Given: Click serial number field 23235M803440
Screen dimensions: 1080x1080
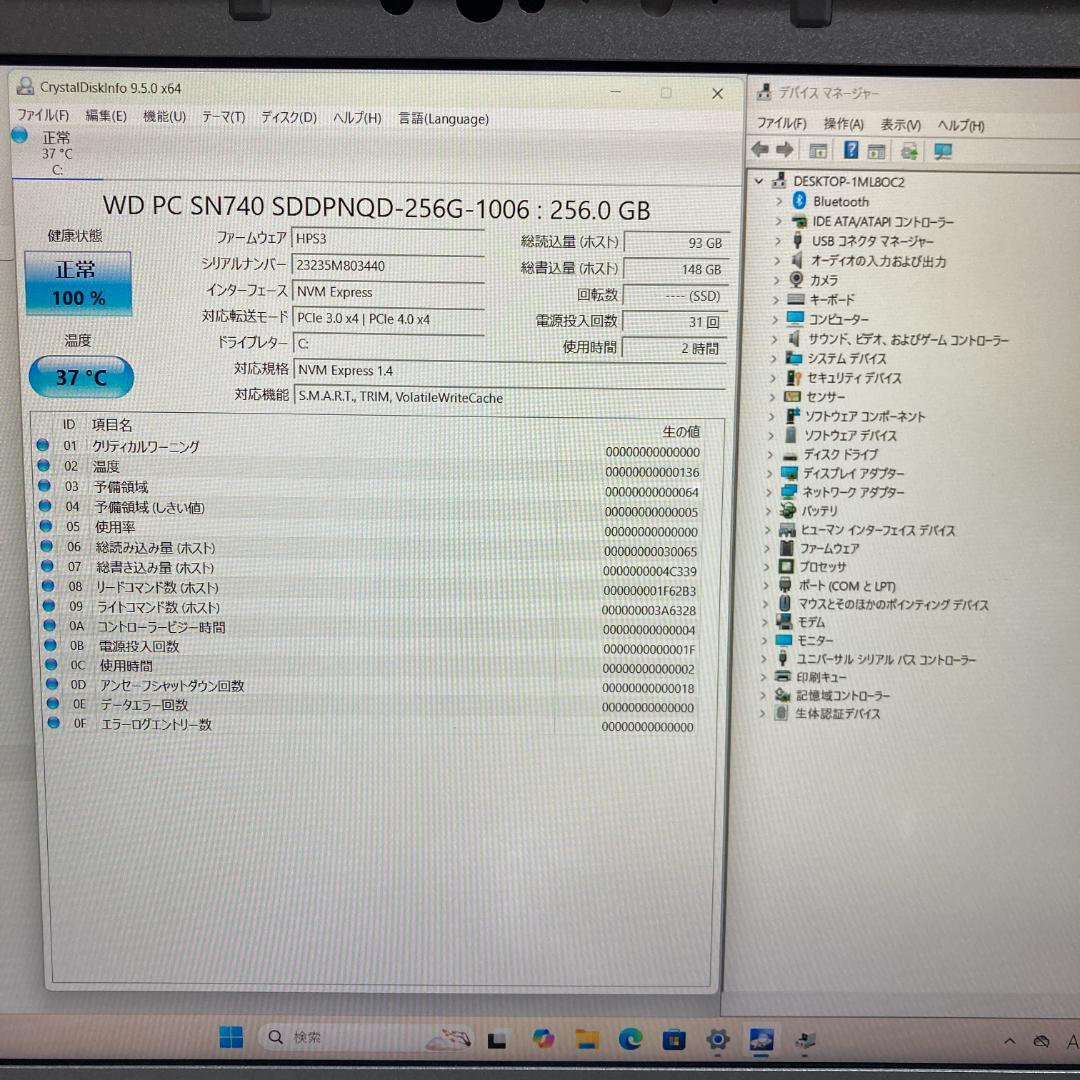Looking at the screenshot, I should [x=388, y=265].
